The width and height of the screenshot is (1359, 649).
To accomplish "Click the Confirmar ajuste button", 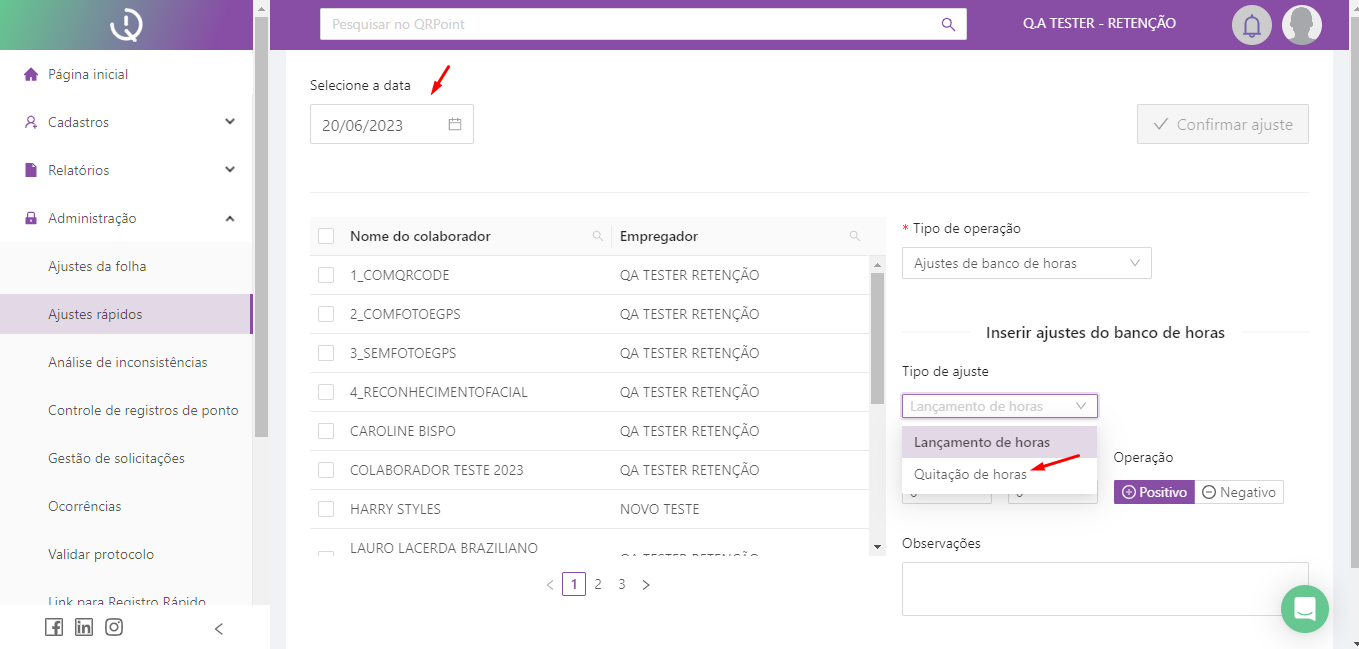I will click(x=1222, y=125).
